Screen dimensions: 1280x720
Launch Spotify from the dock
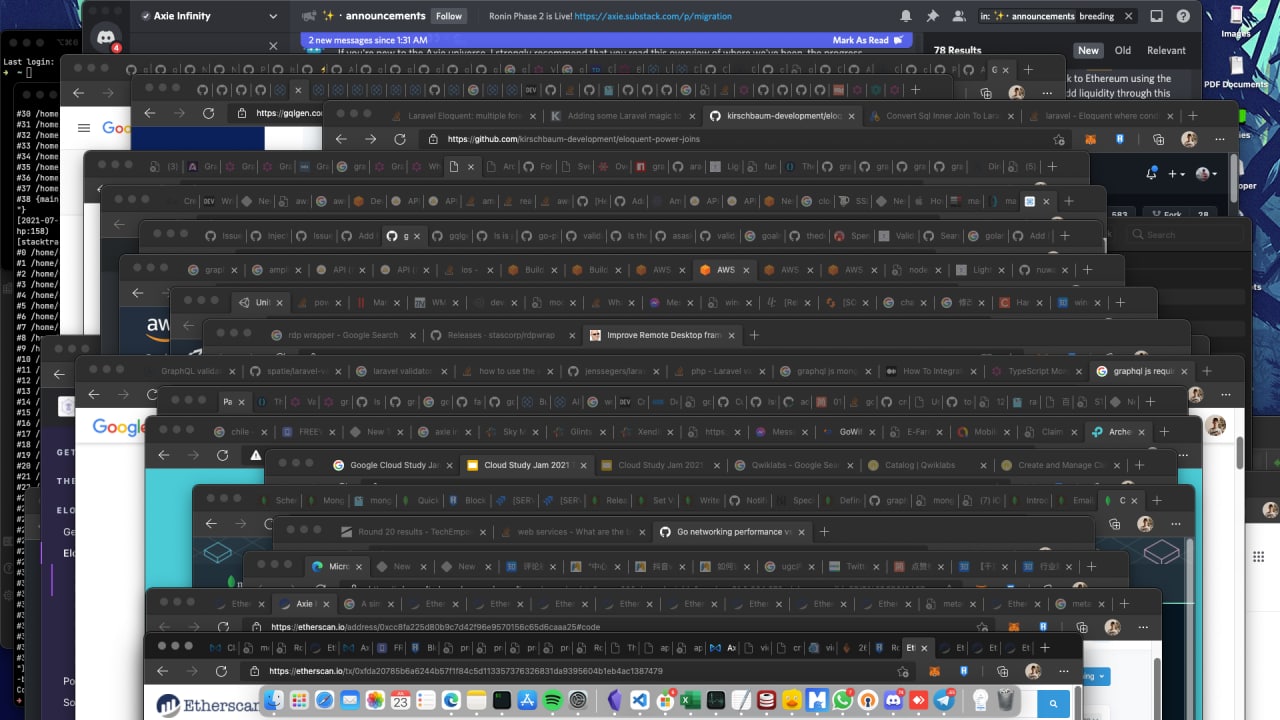click(x=553, y=701)
